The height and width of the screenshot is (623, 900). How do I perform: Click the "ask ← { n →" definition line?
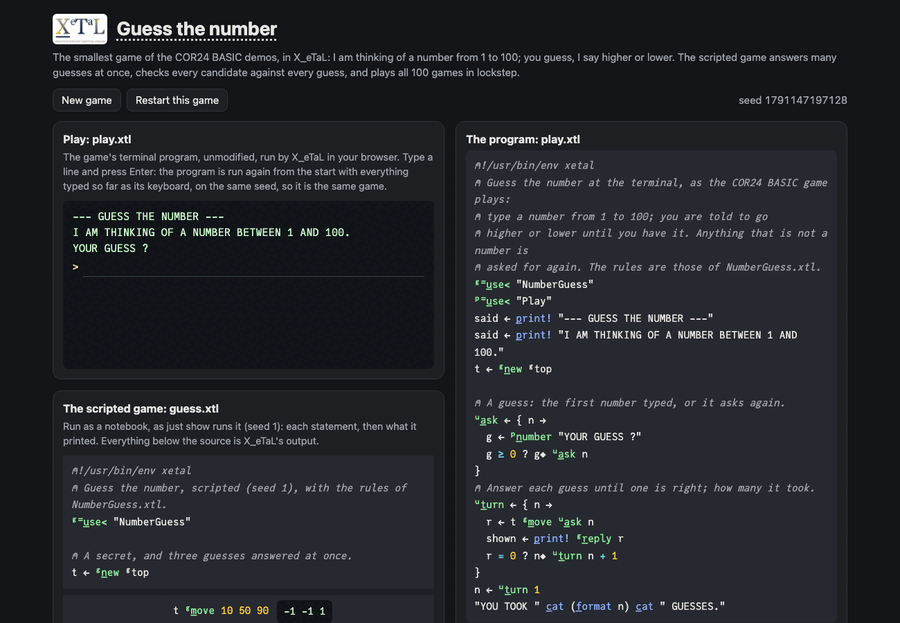coord(510,420)
